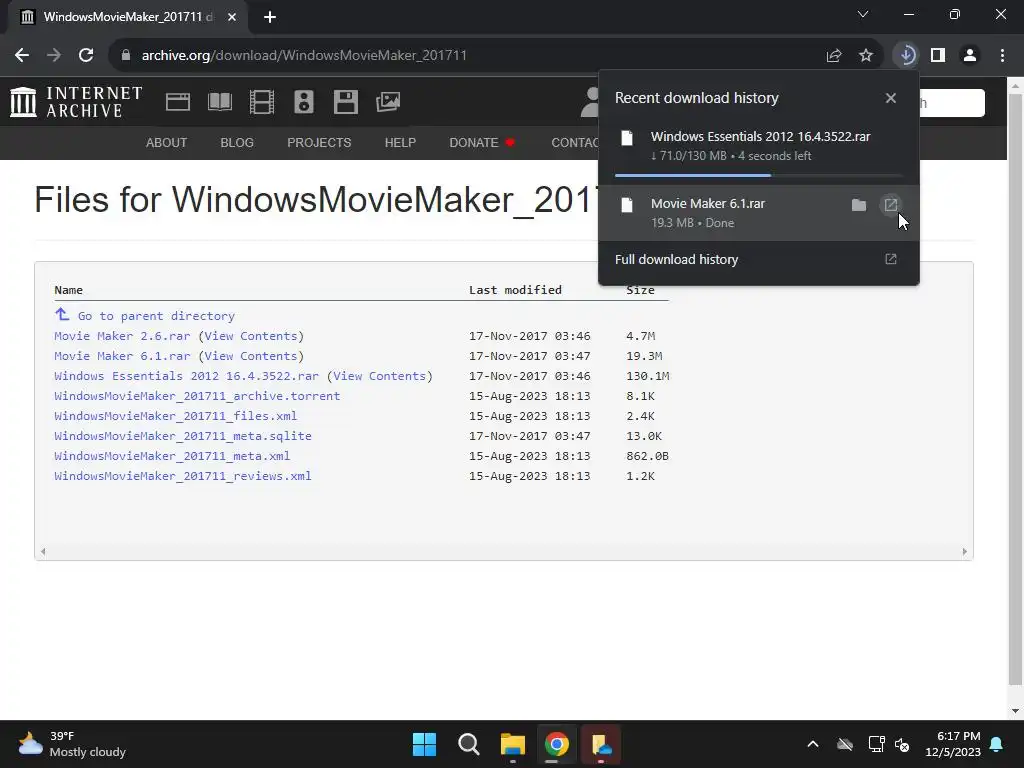
Task: Reload the archive.org page
Action: (86, 56)
